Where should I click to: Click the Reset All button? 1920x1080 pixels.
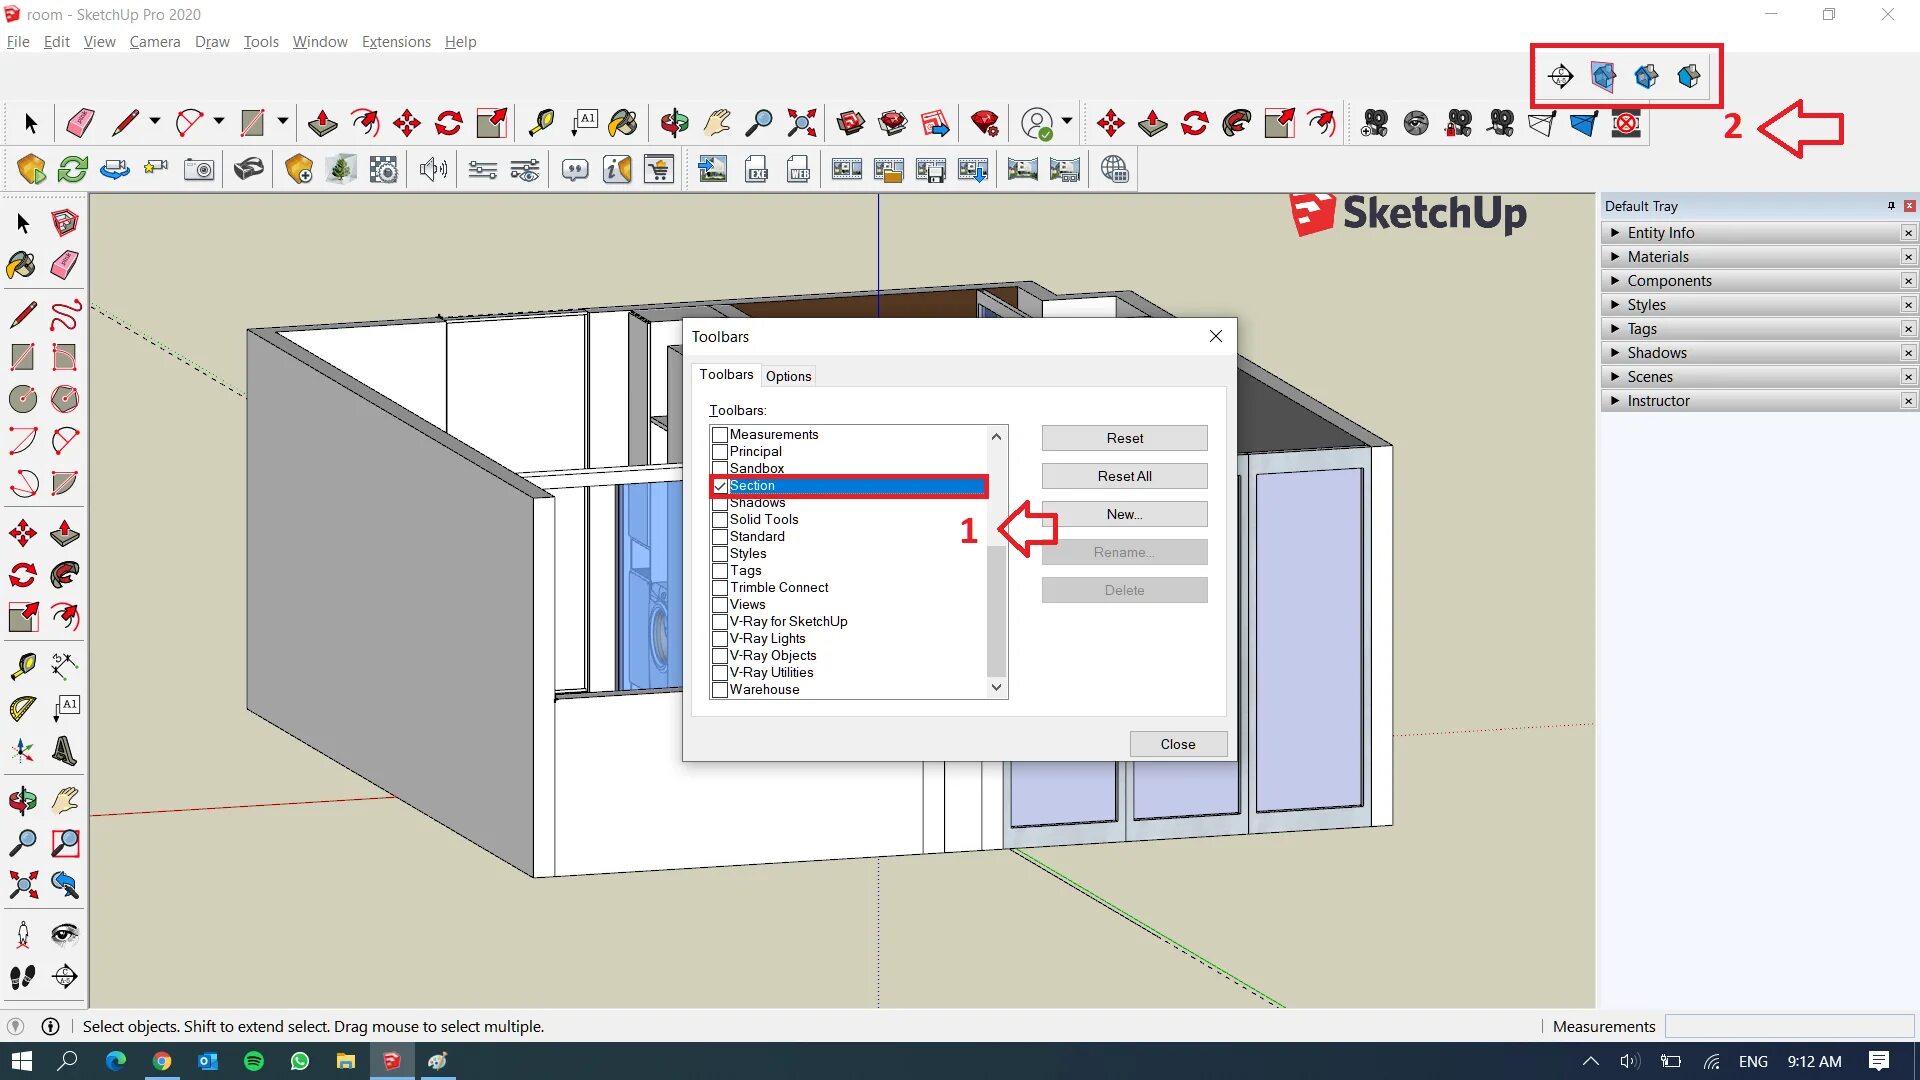(1124, 476)
